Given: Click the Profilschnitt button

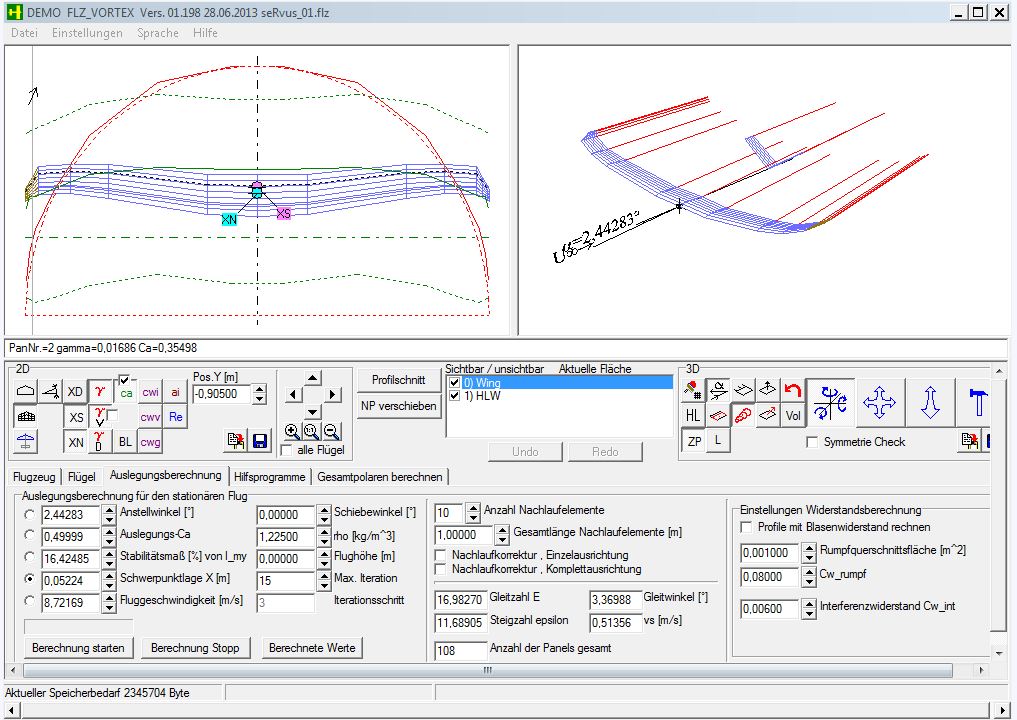Looking at the screenshot, I should [398, 380].
